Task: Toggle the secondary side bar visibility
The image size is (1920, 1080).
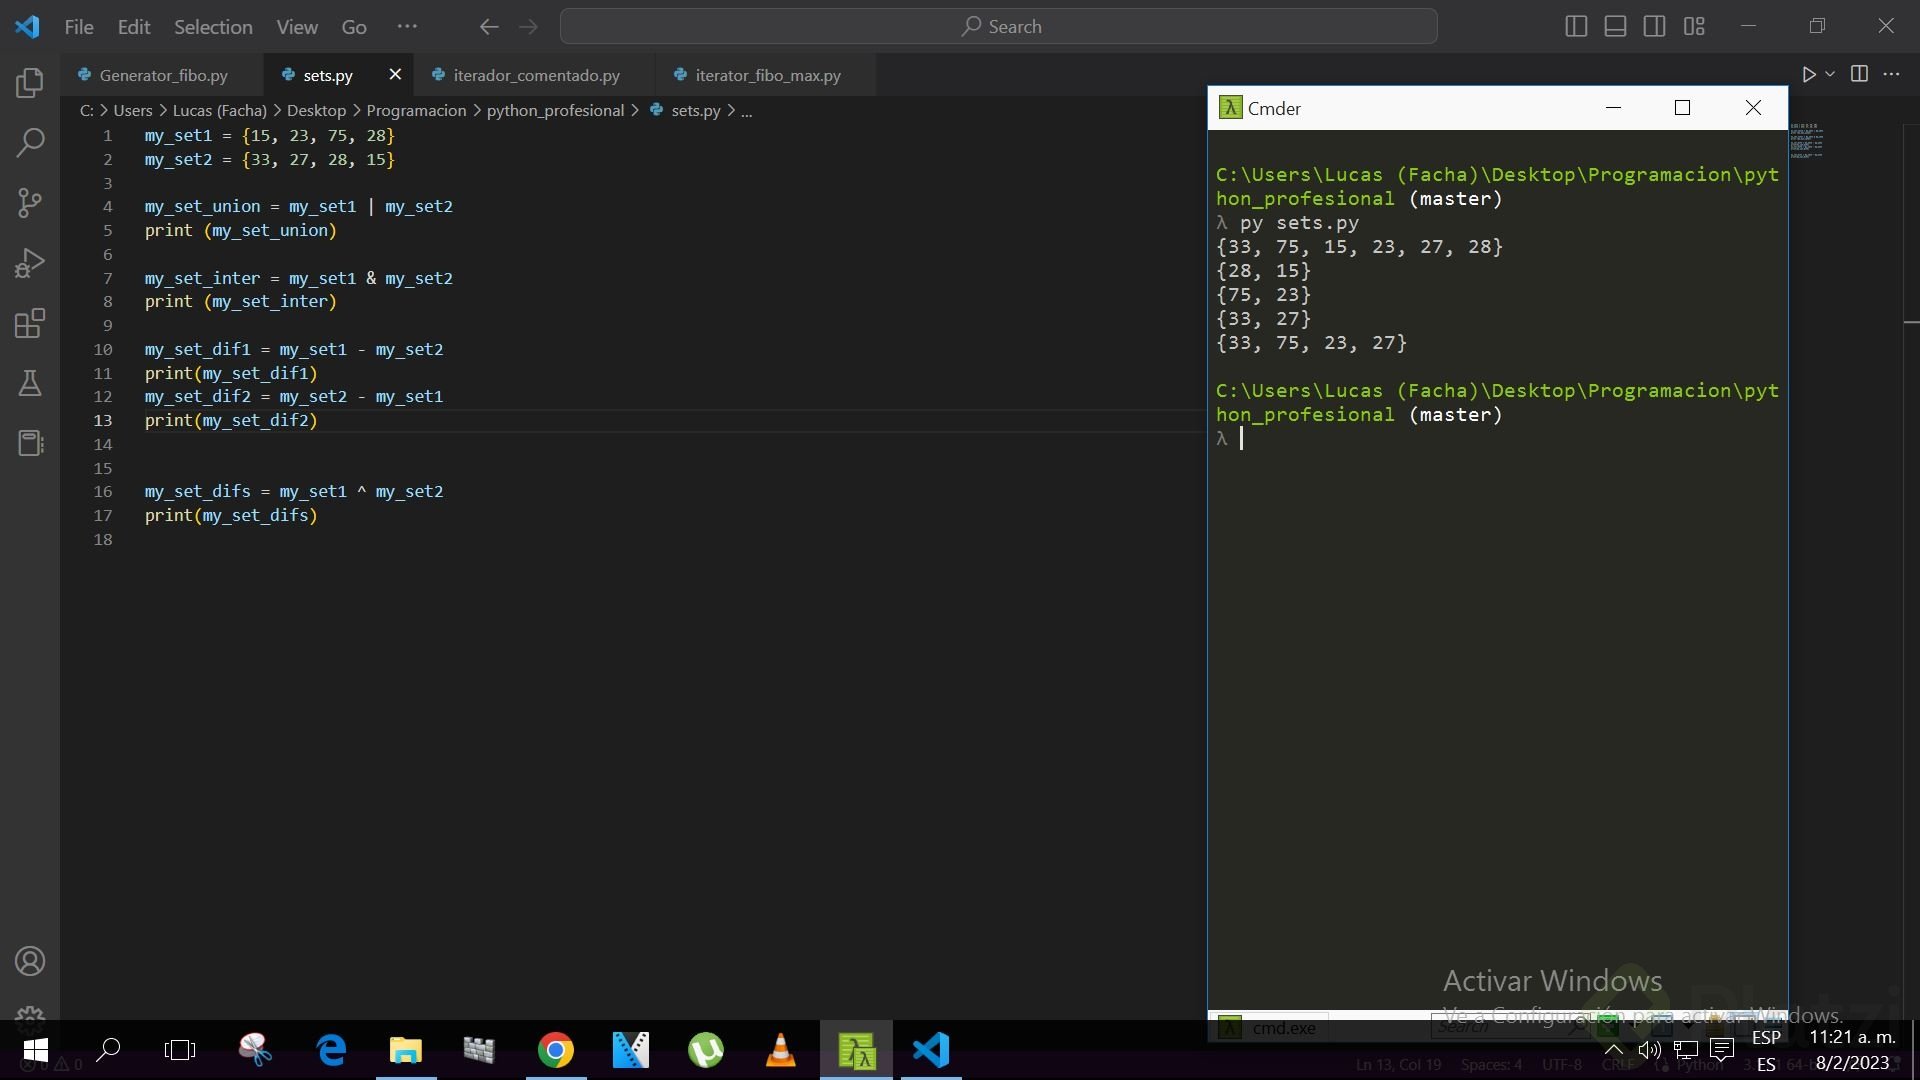Action: (1654, 27)
